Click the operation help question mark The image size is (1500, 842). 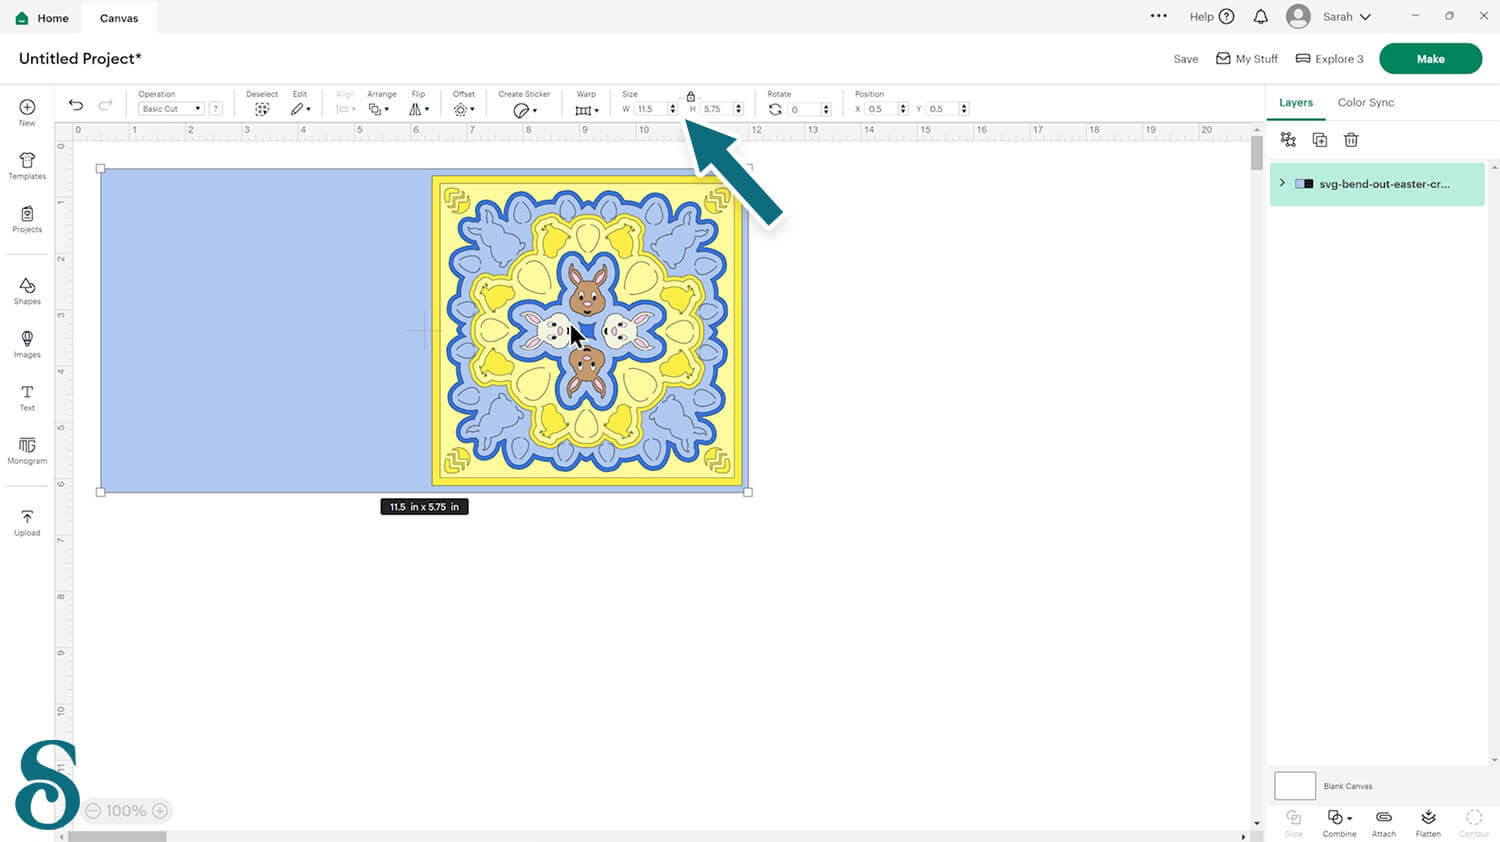[216, 109]
